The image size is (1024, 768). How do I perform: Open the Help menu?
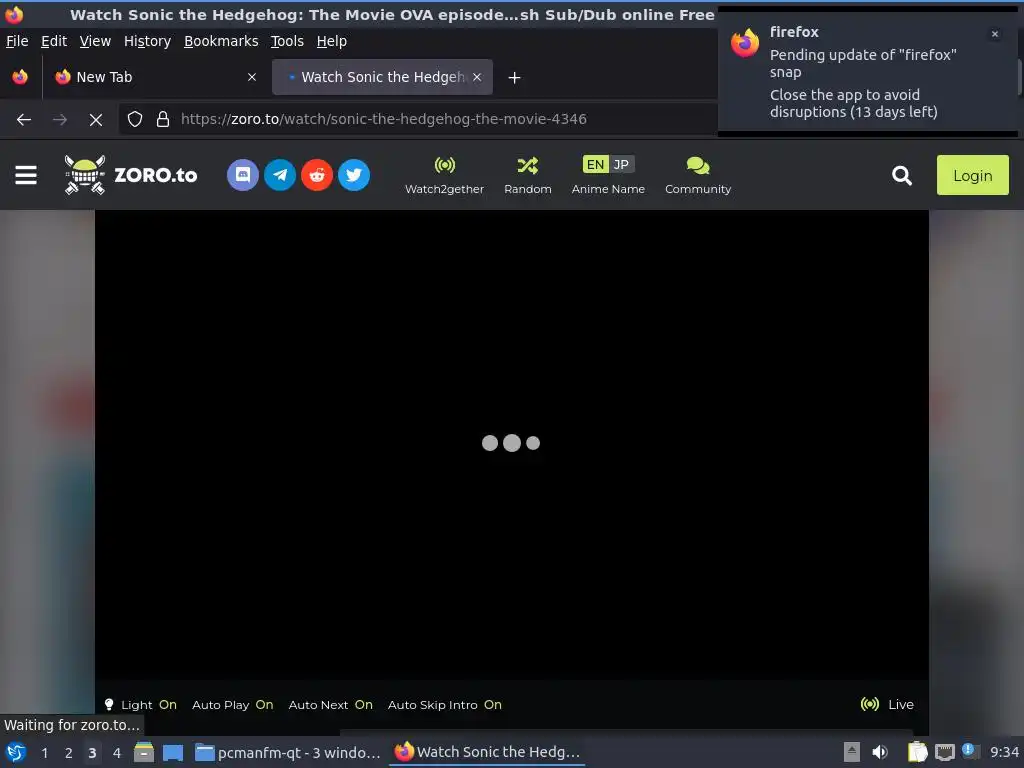coord(332,41)
